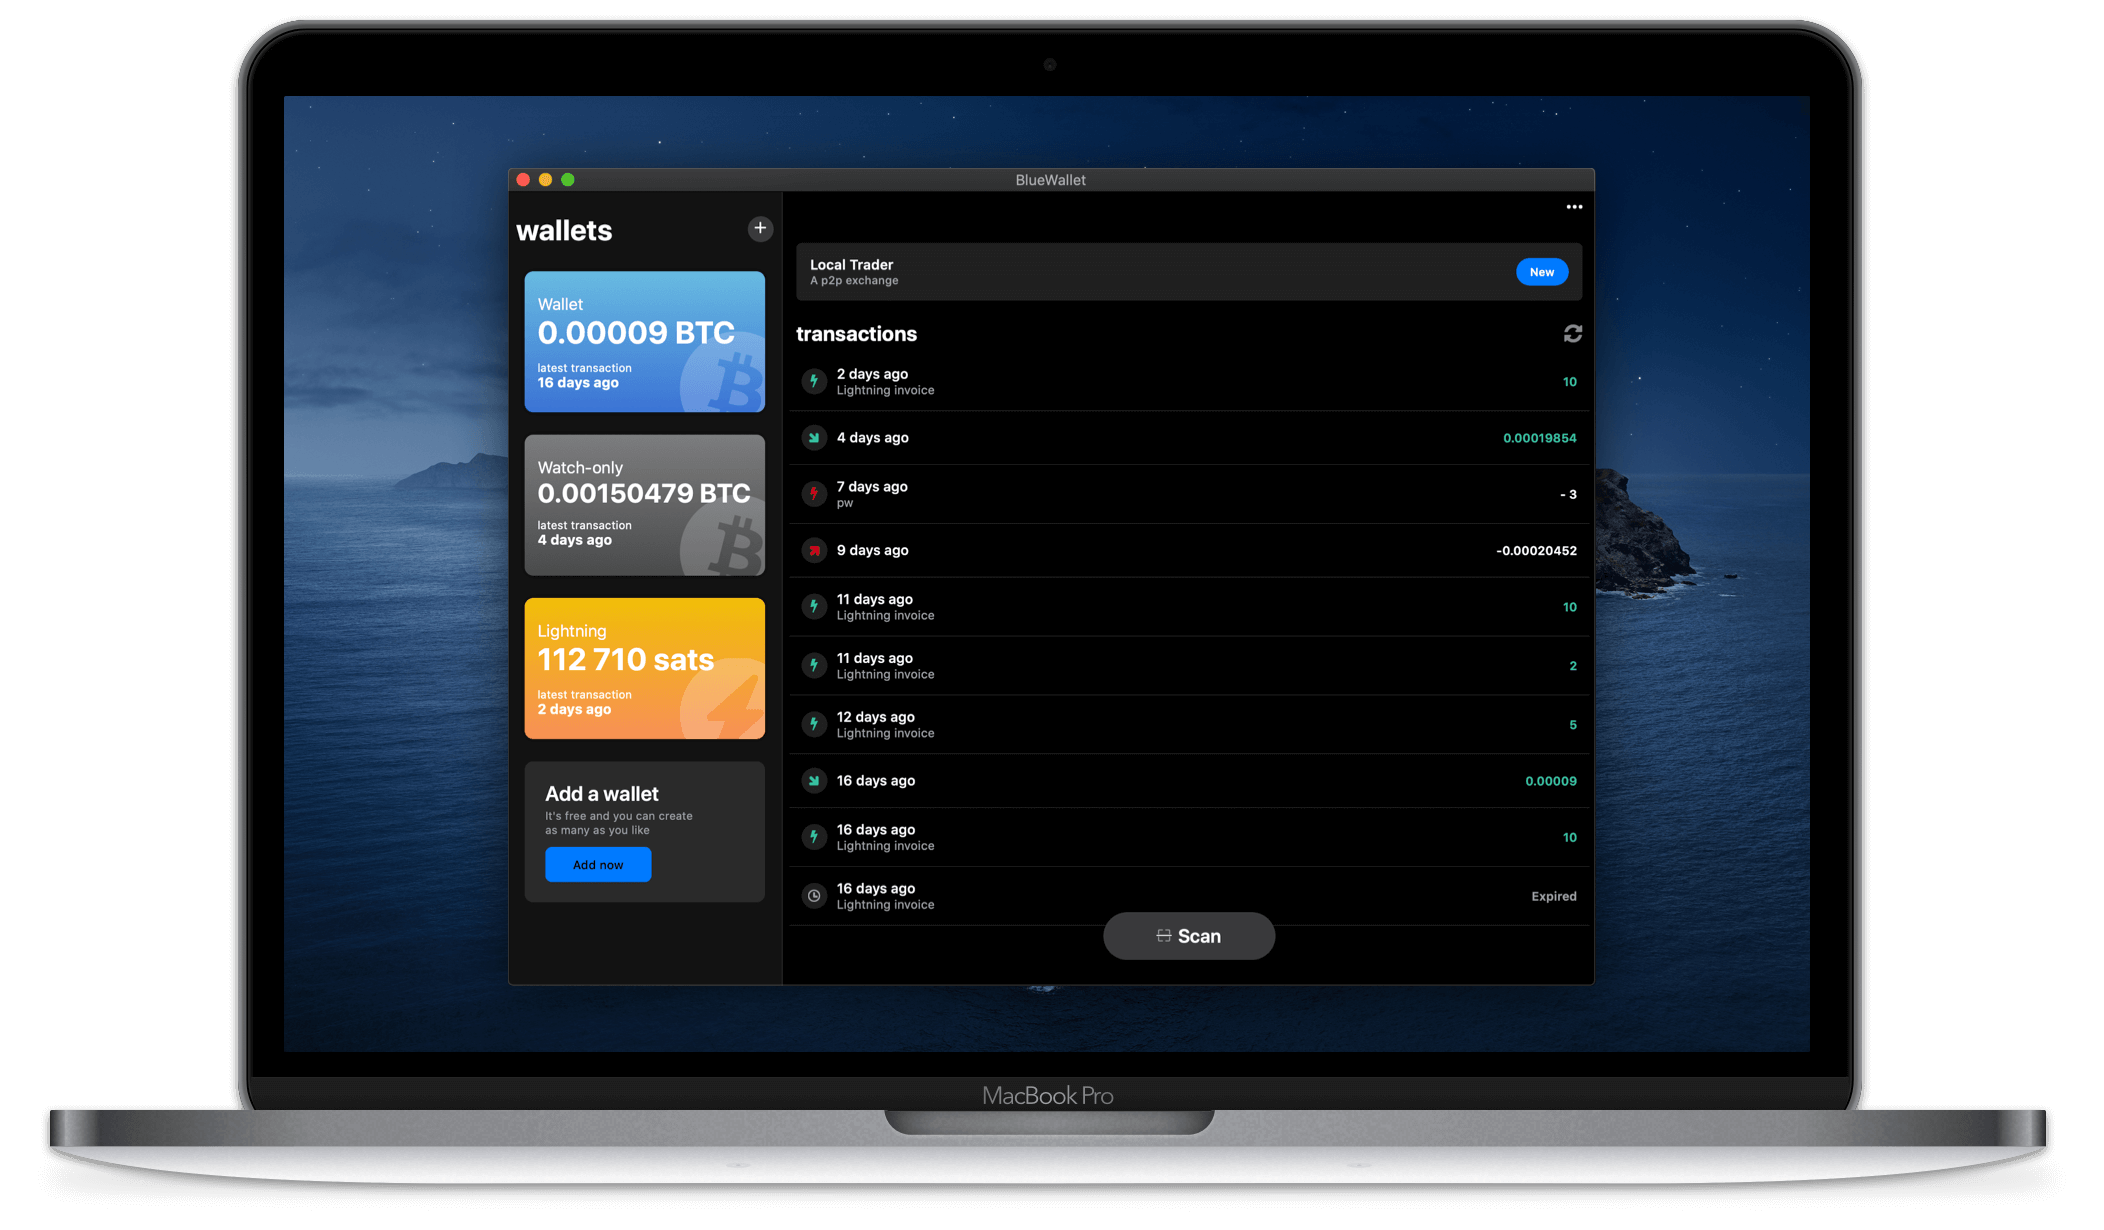
Task: Click the green arrow icon on 4-day transaction
Action: [814, 438]
